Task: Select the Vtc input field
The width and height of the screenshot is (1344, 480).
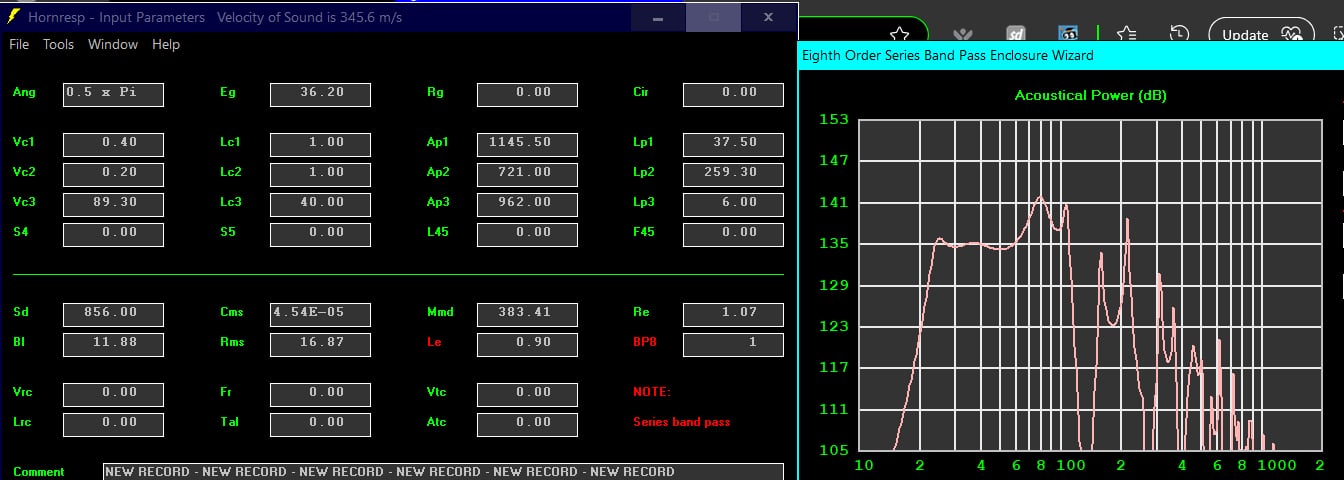Action: click(527, 395)
